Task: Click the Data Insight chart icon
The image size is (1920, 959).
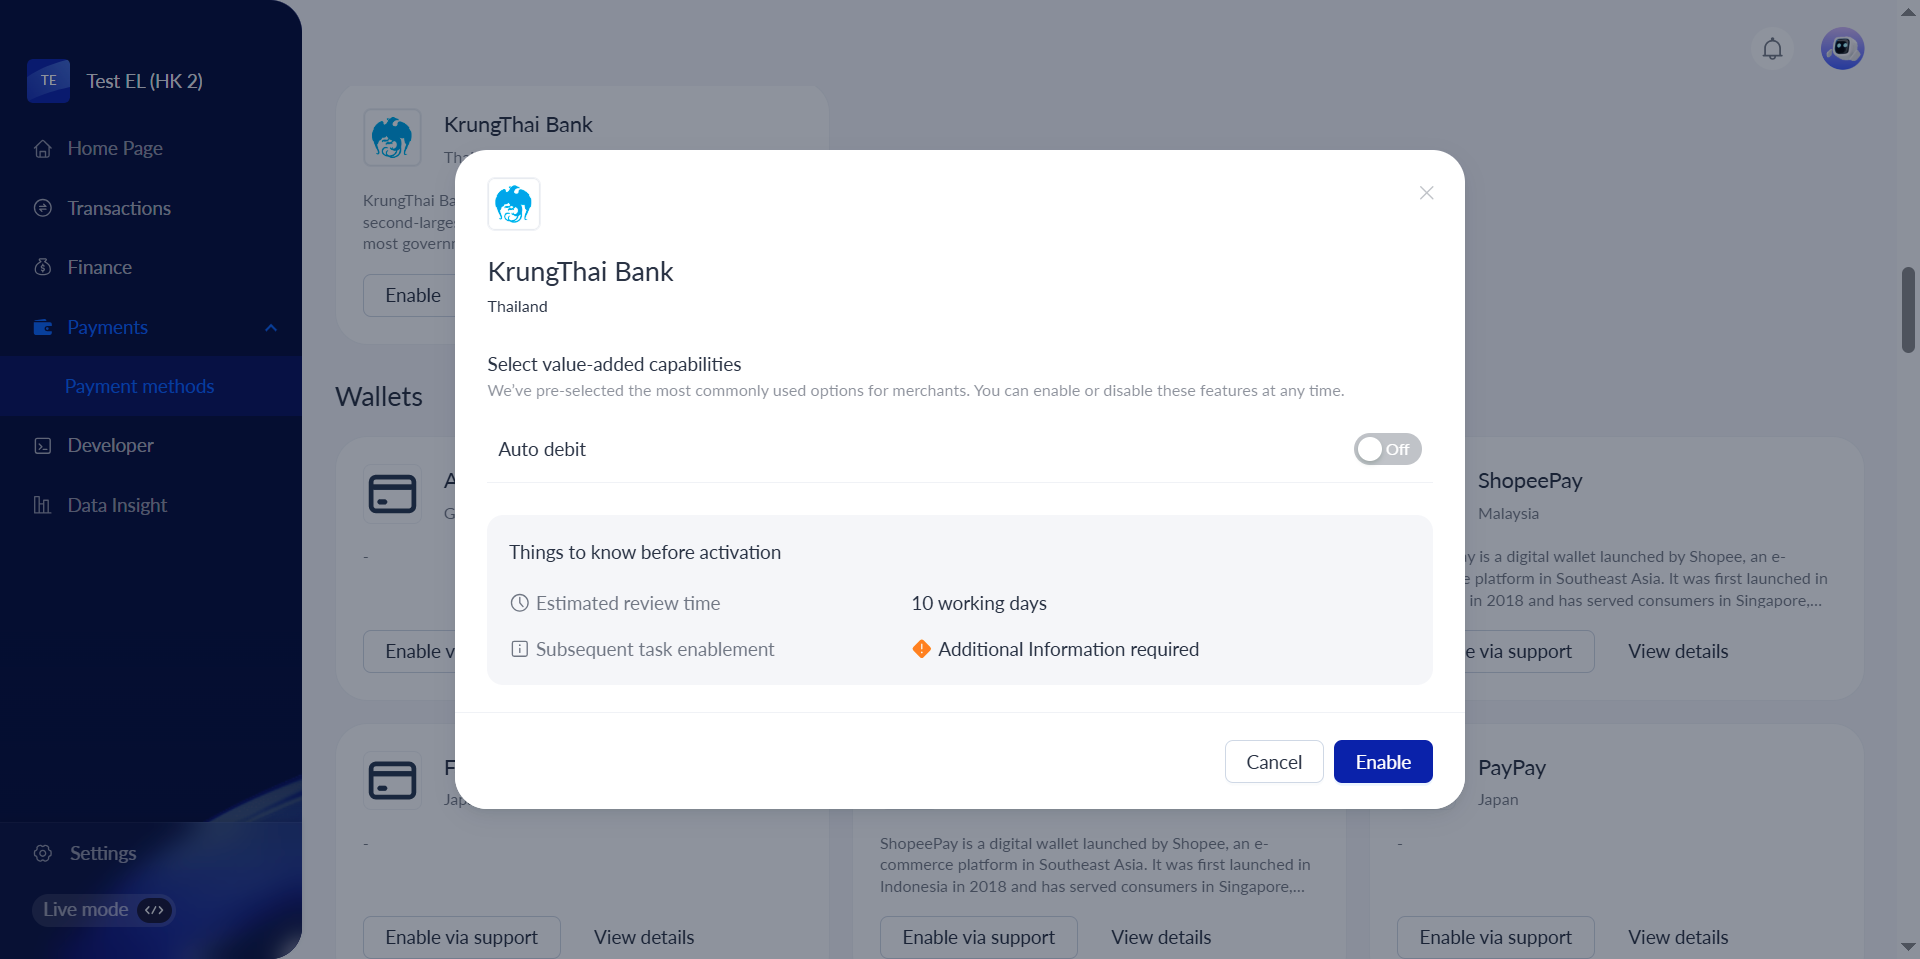Action: tap(43, 505)
